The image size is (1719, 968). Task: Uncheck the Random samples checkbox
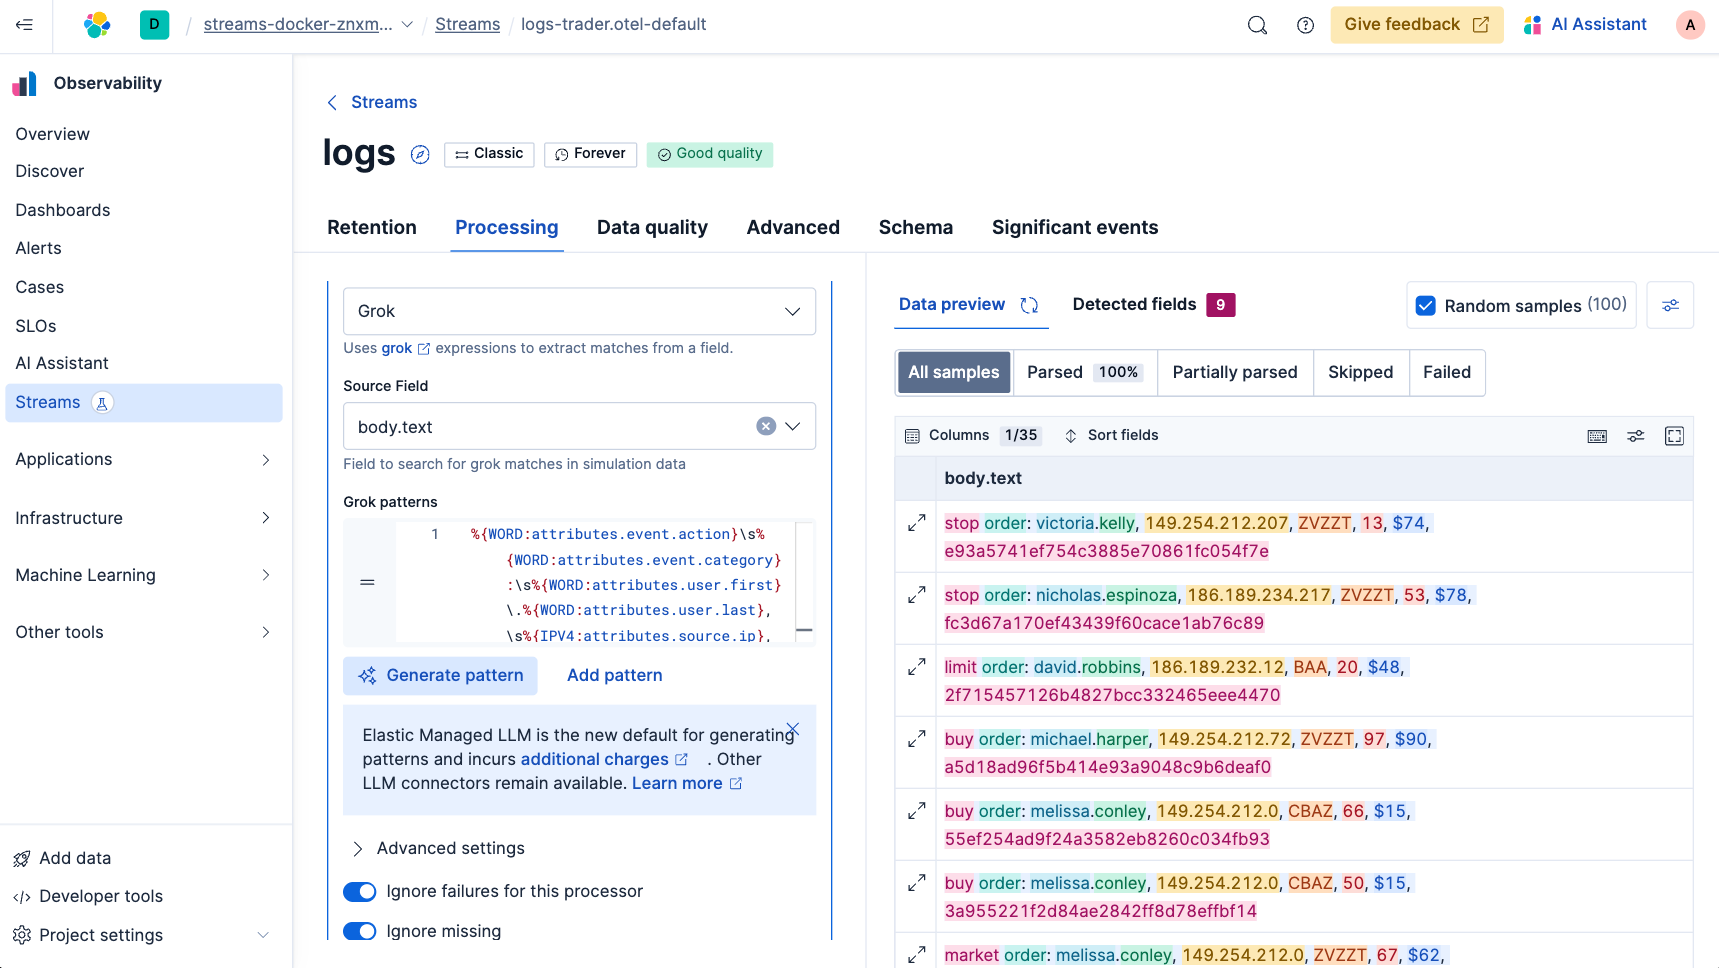point(1426,306)
